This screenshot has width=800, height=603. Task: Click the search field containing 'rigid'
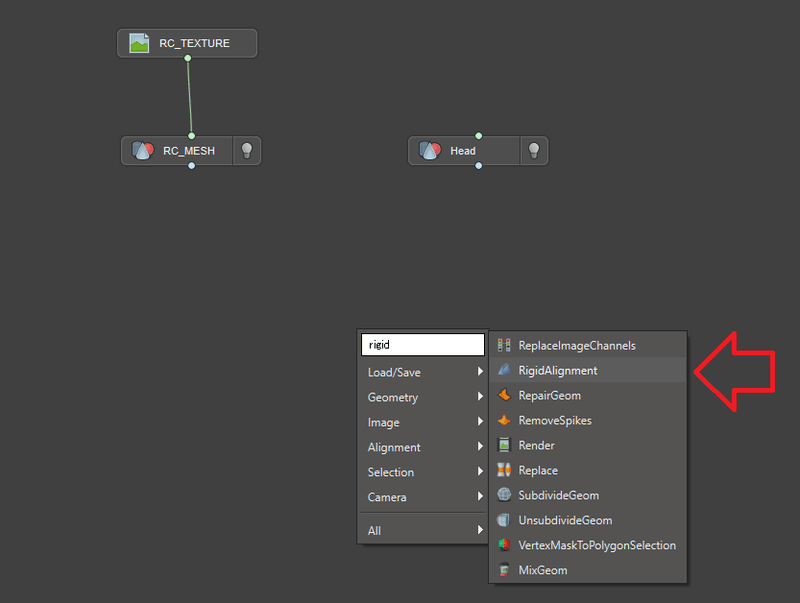click(x=423, y=344)
